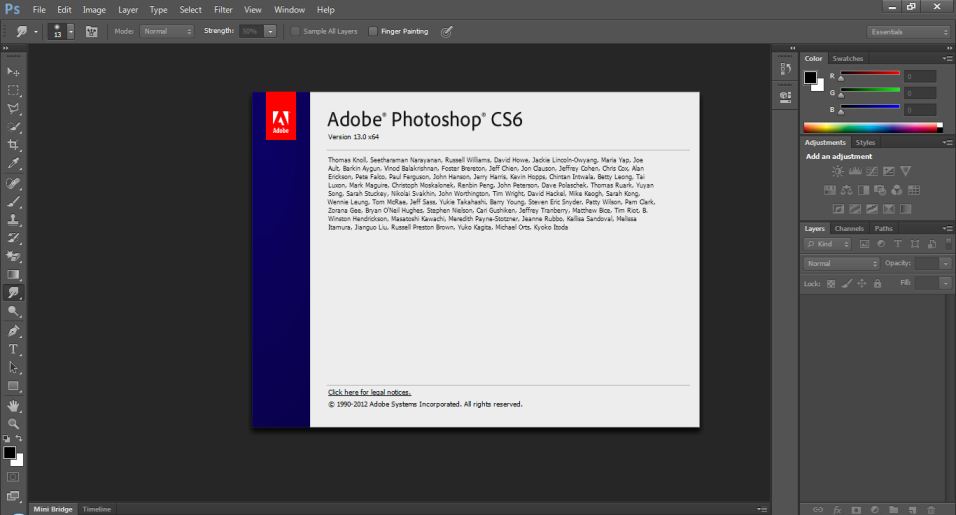Open the 3D panel icon in the dock
The width and height of the screenshot is (956, 515).
click(785, 97)
